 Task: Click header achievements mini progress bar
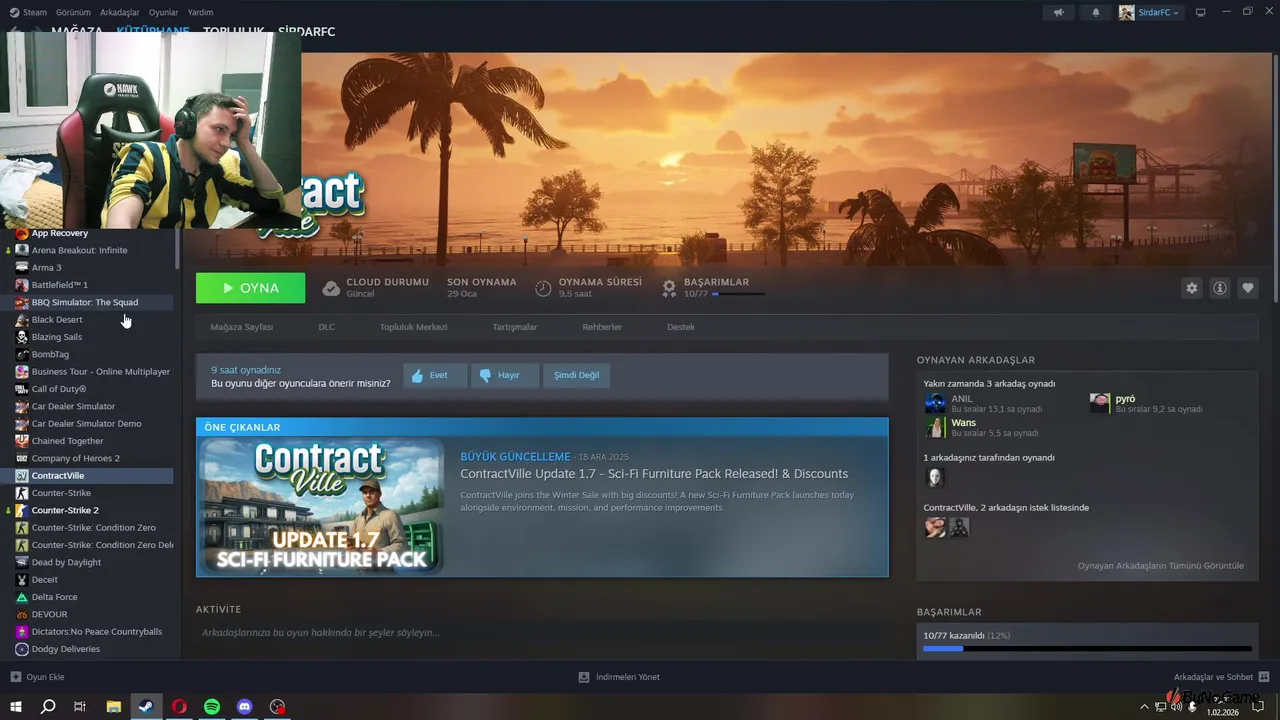(738, 294)
